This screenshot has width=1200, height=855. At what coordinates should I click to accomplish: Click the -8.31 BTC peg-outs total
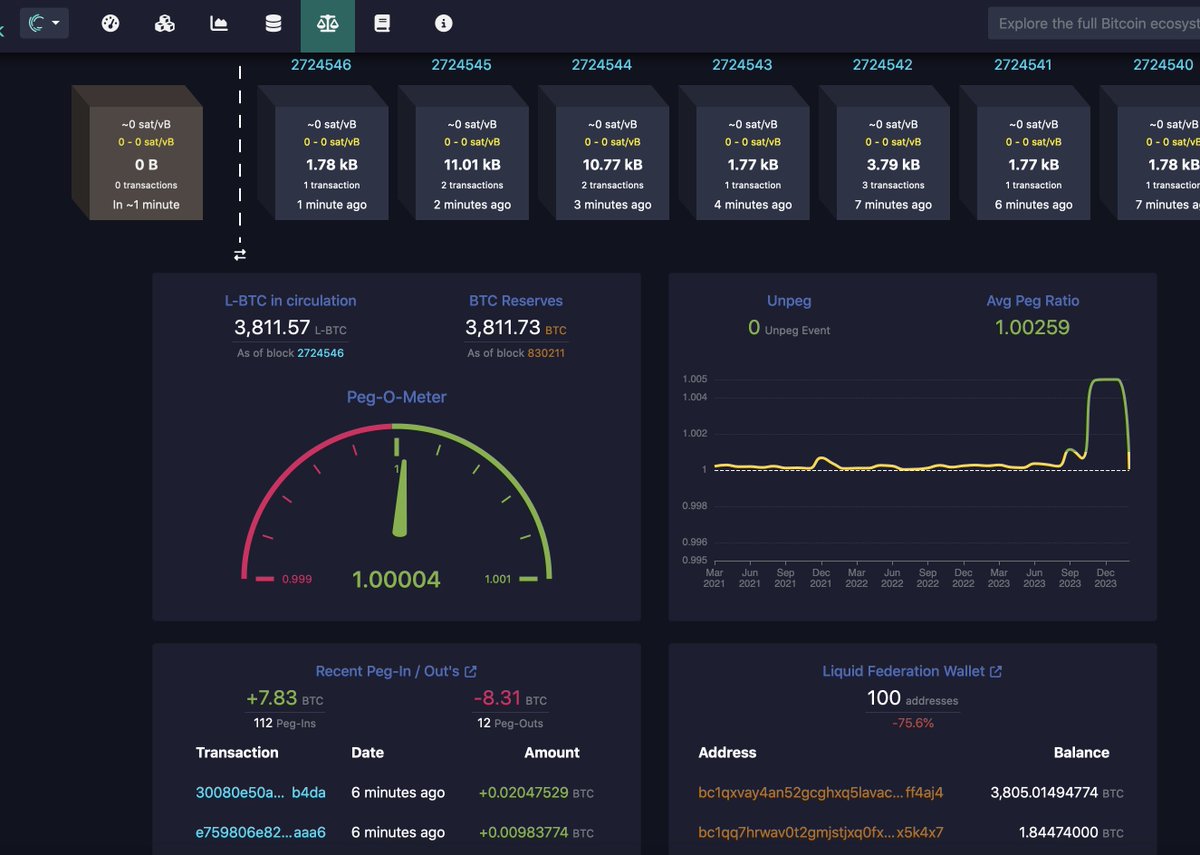coord(510,699)
